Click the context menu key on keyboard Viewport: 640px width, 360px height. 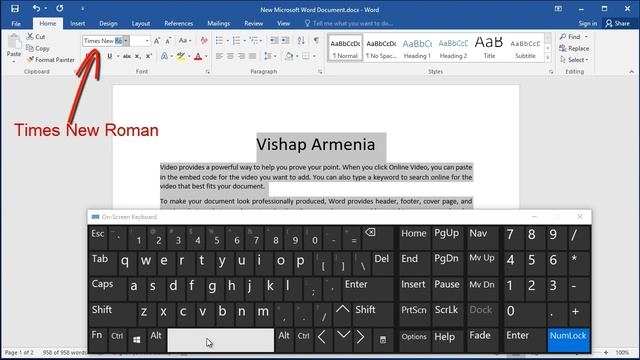[x=383, y=339]
